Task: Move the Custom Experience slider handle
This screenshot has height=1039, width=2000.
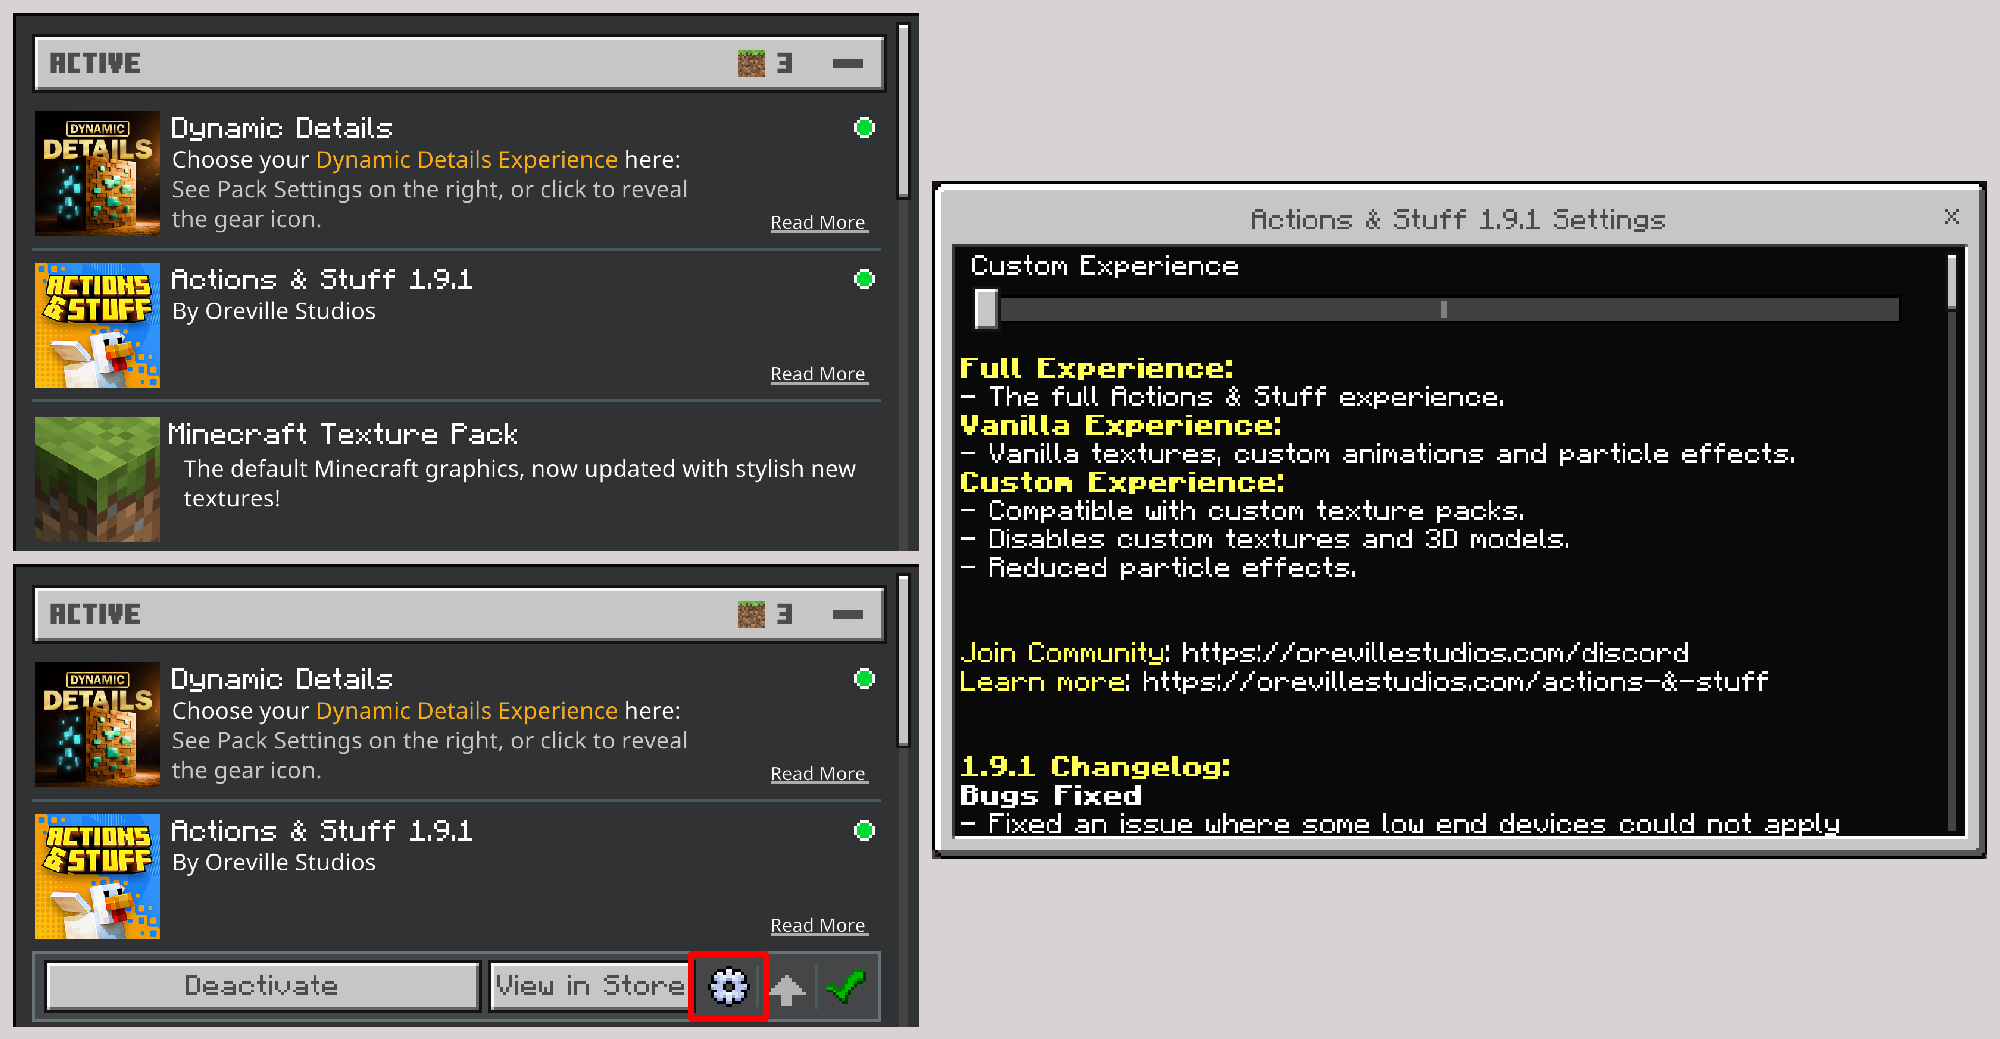Action: pos(985,310)
